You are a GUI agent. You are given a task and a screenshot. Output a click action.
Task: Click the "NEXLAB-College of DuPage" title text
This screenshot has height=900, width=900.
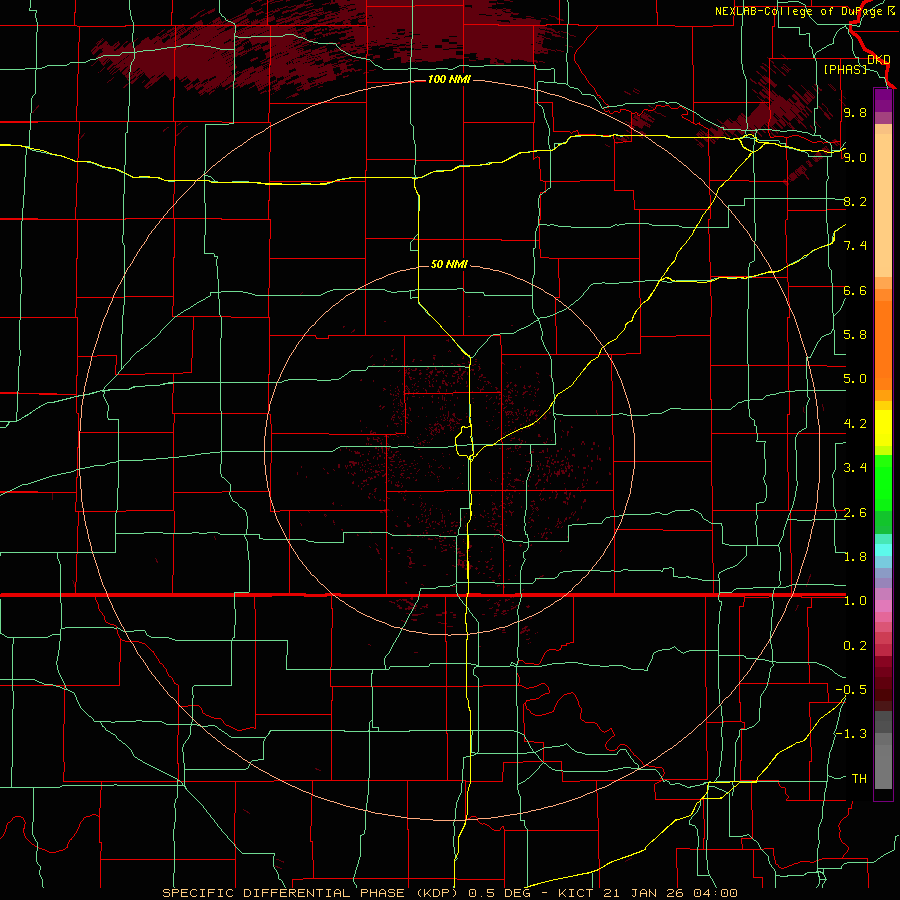click(800, 11)
